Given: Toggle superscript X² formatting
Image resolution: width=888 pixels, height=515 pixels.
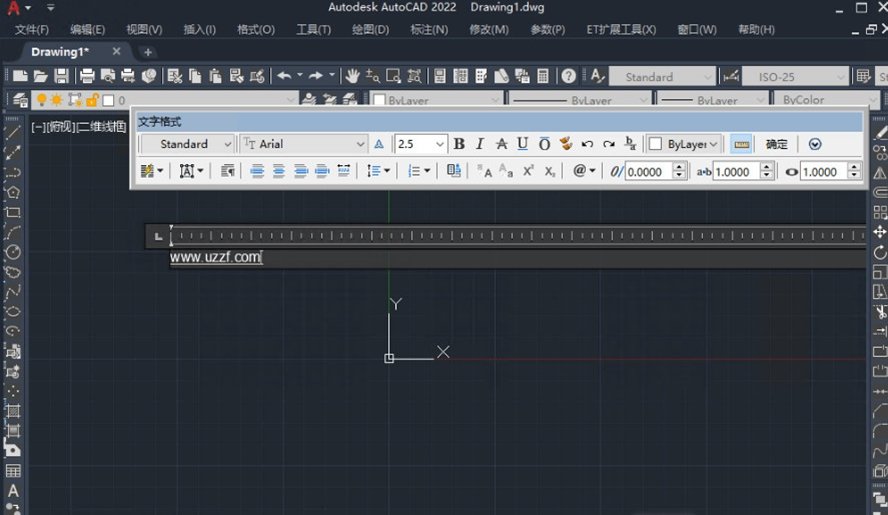Looking at the screenshot, I should [x=528, y=171].
